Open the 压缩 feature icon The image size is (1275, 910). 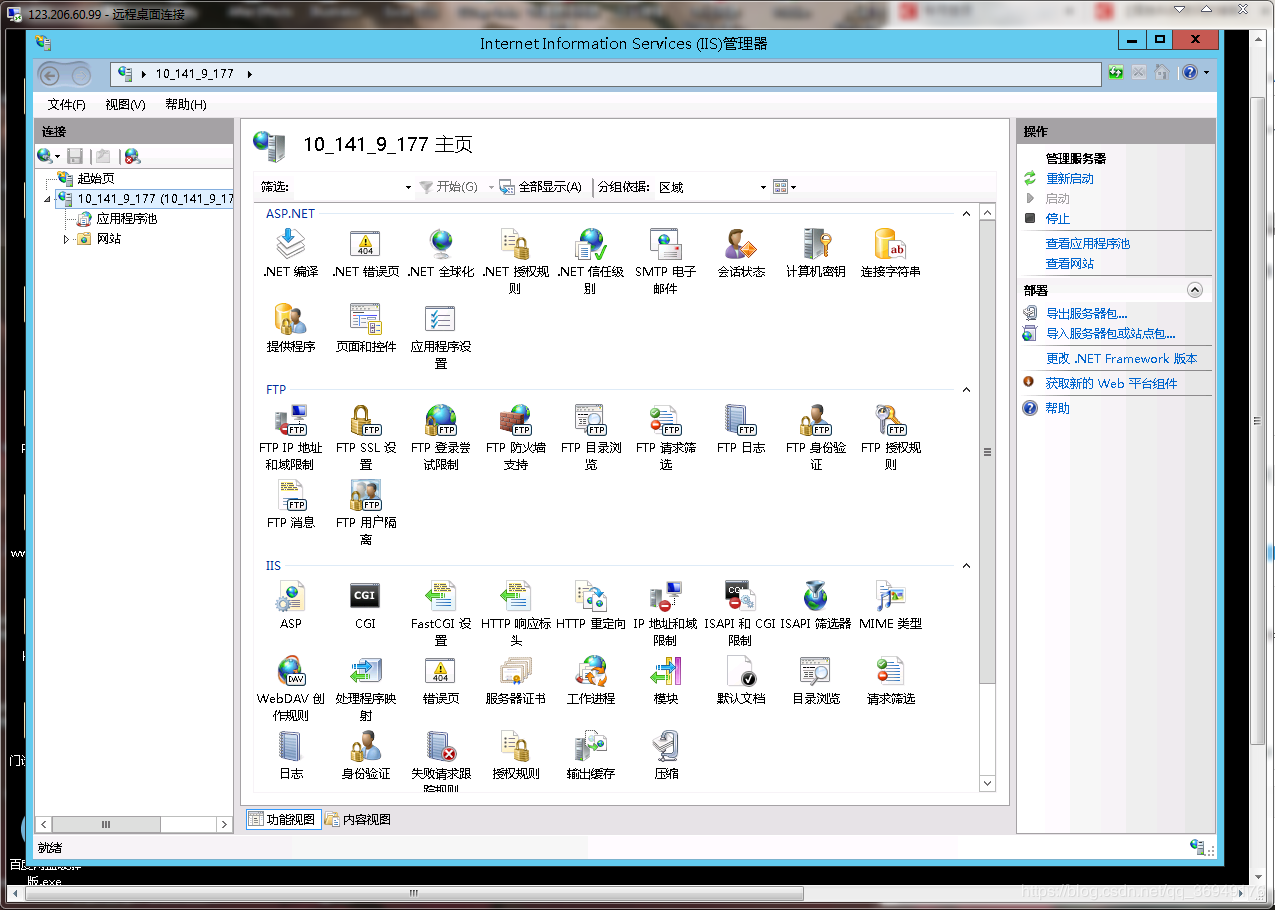click(x=665, y=755)
